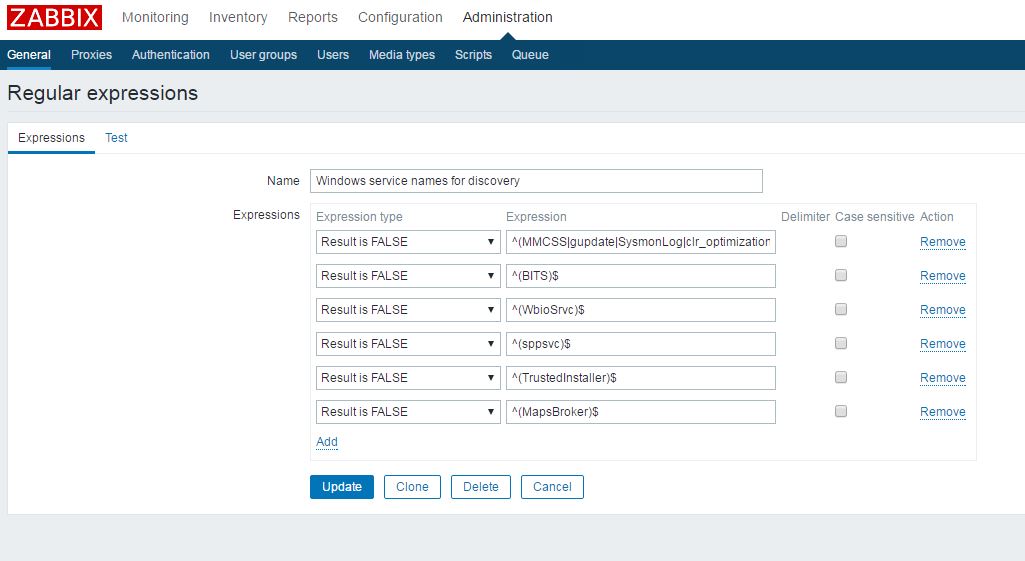Viewport: 1025px width, 561px height.
Task: Switch to the Test tab
Action: click(x=117, y=138)
